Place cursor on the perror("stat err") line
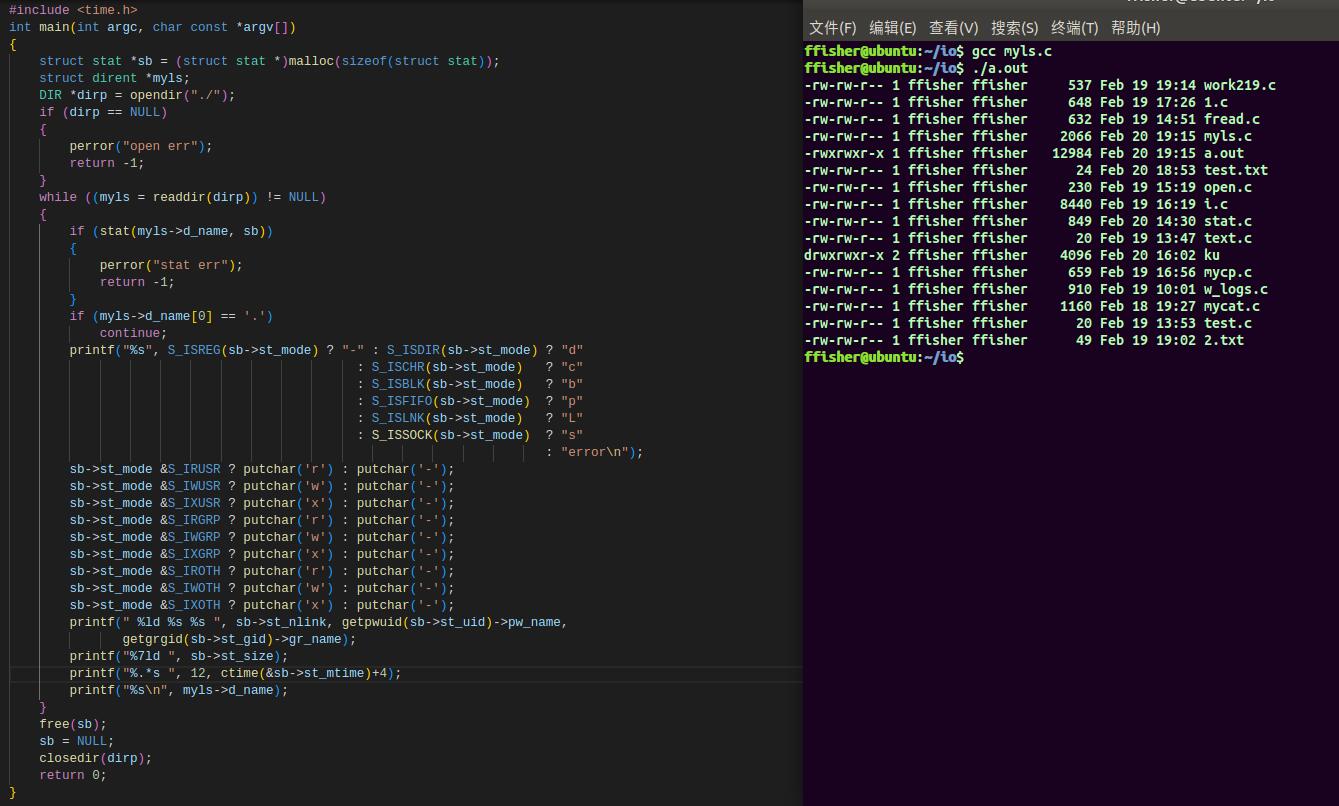1339x806 pixels. pyautogui.click(x=171, y=265)
